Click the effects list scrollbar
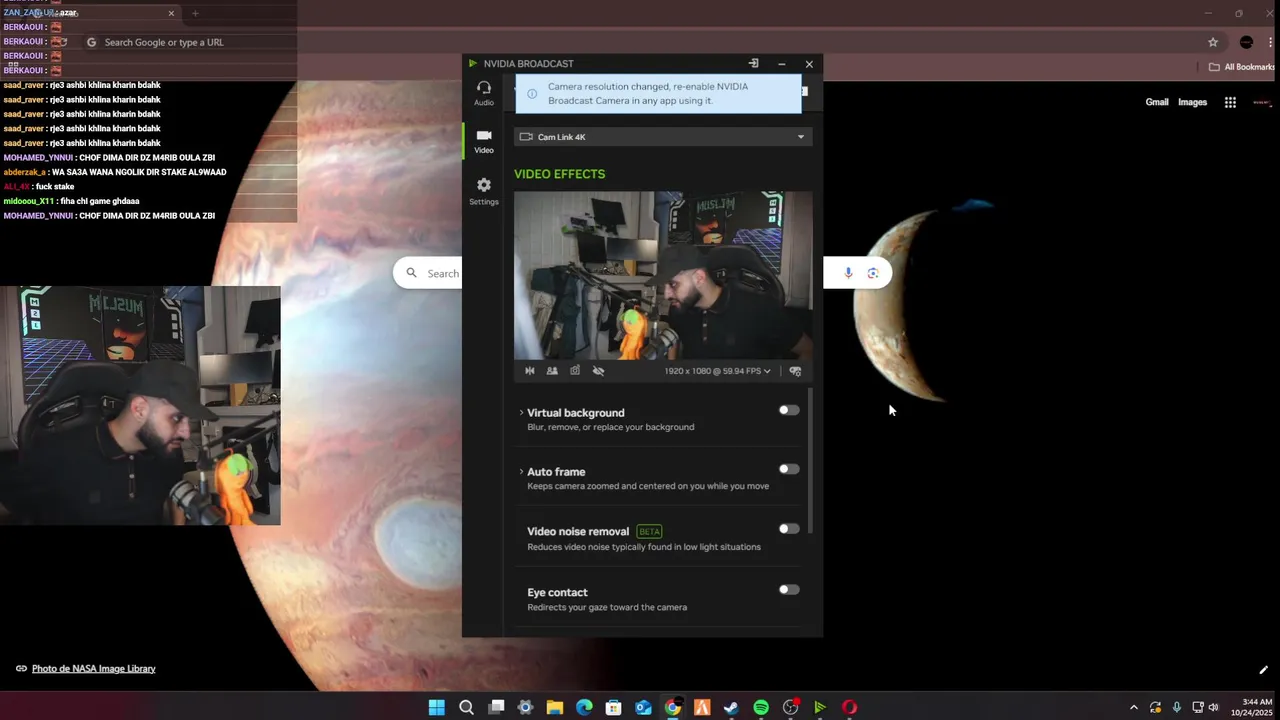This screenshot has height=720, width=1280. click(x=809, y=462)
